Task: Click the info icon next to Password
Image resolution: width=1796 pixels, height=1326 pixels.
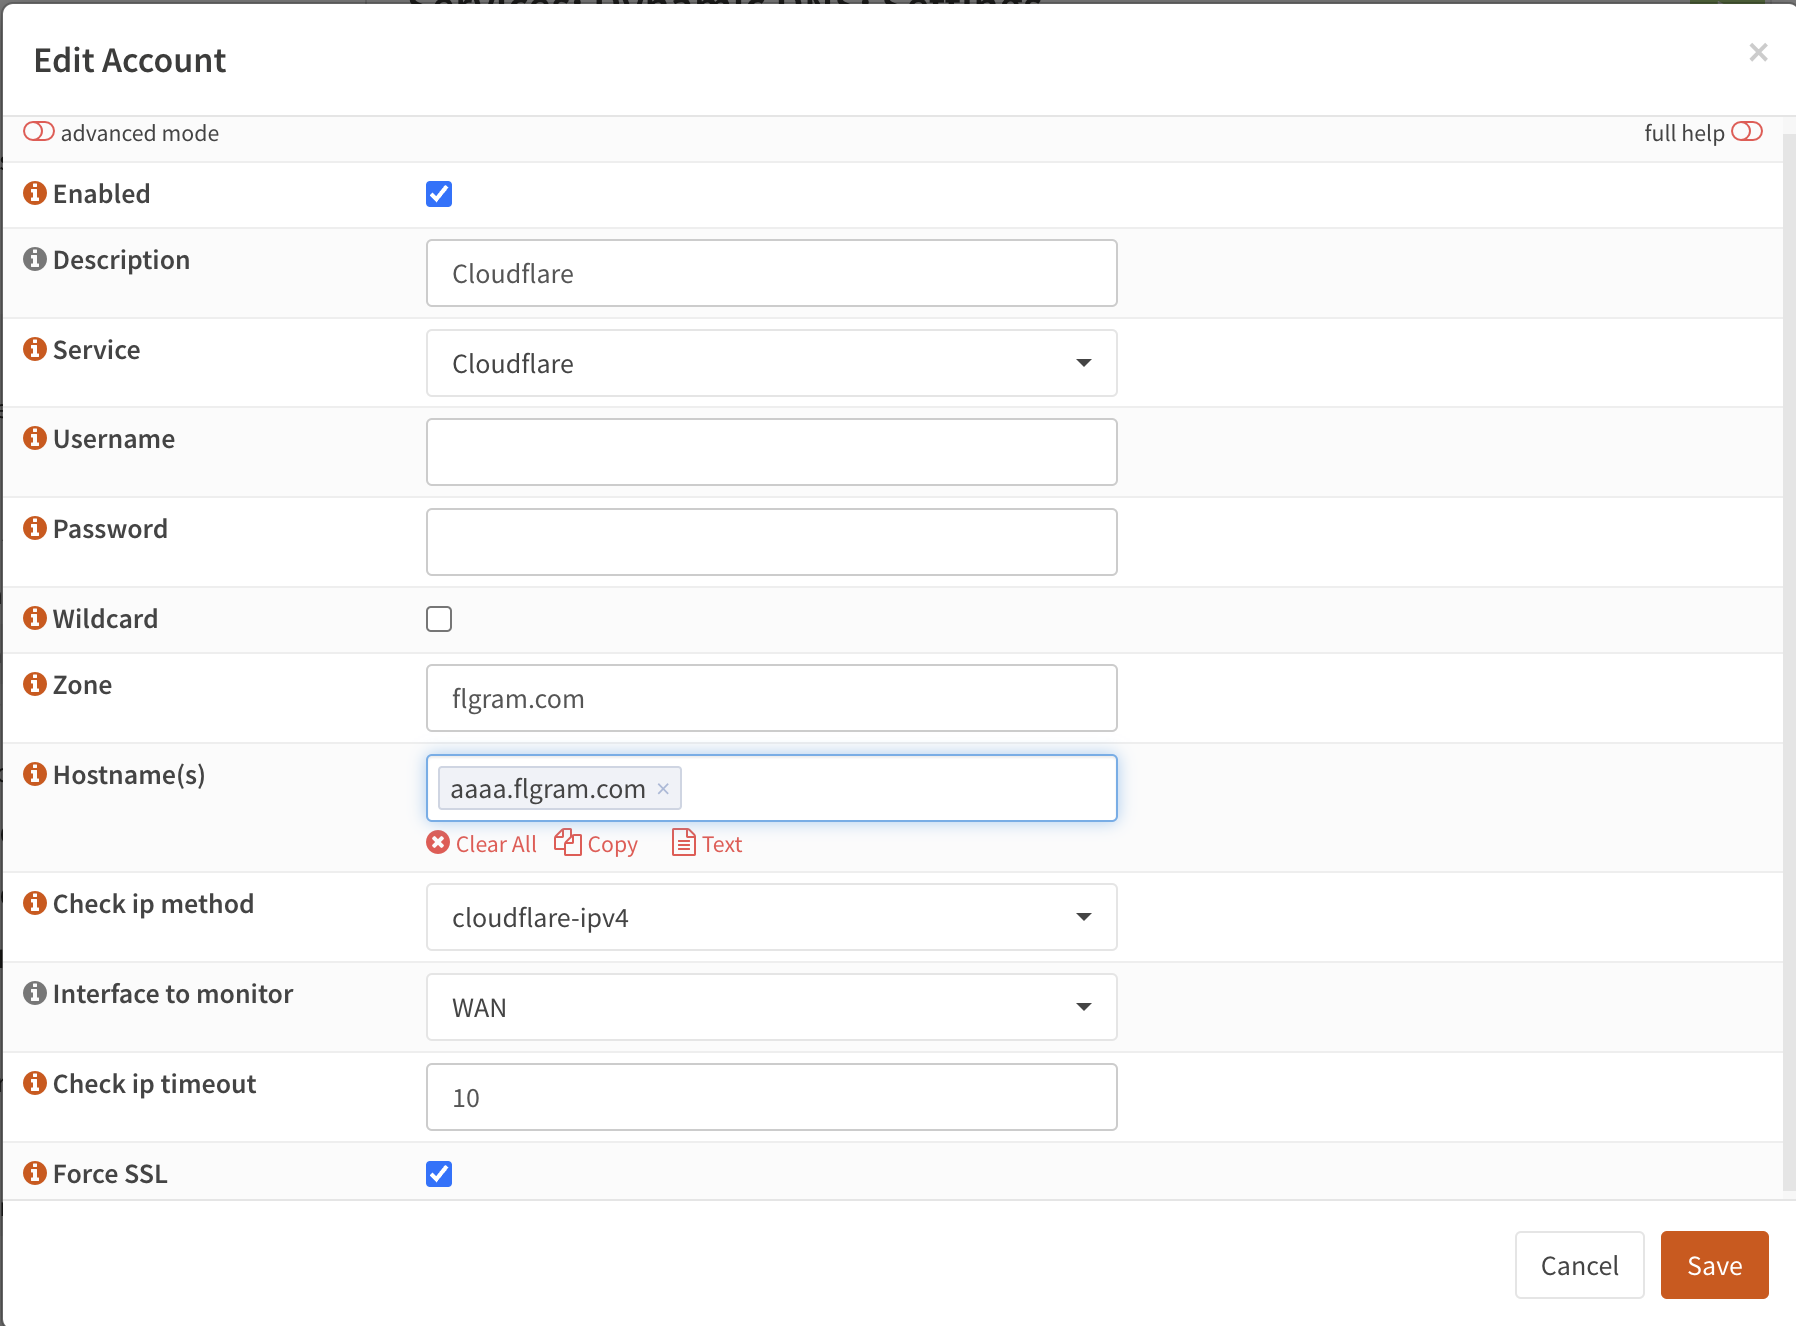Action: 35,528
